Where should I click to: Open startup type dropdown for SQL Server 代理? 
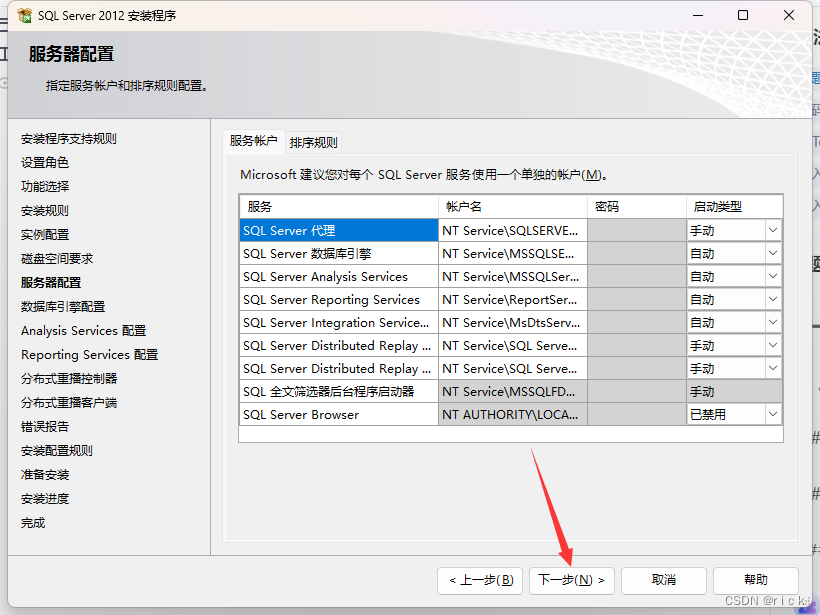point(771,230)
